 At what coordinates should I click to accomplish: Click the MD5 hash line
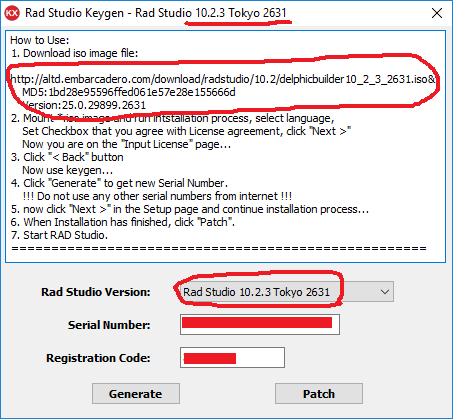(129, 92)
